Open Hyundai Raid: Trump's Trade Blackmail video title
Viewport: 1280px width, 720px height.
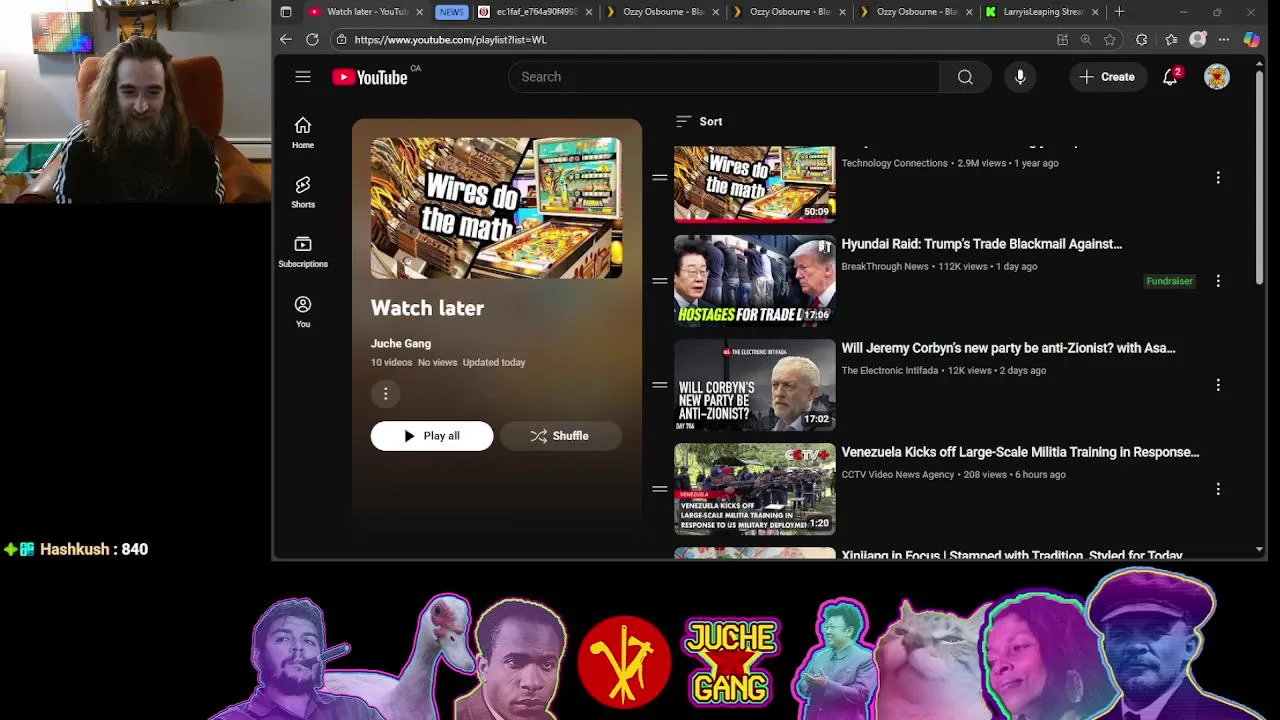pos(982,244)
